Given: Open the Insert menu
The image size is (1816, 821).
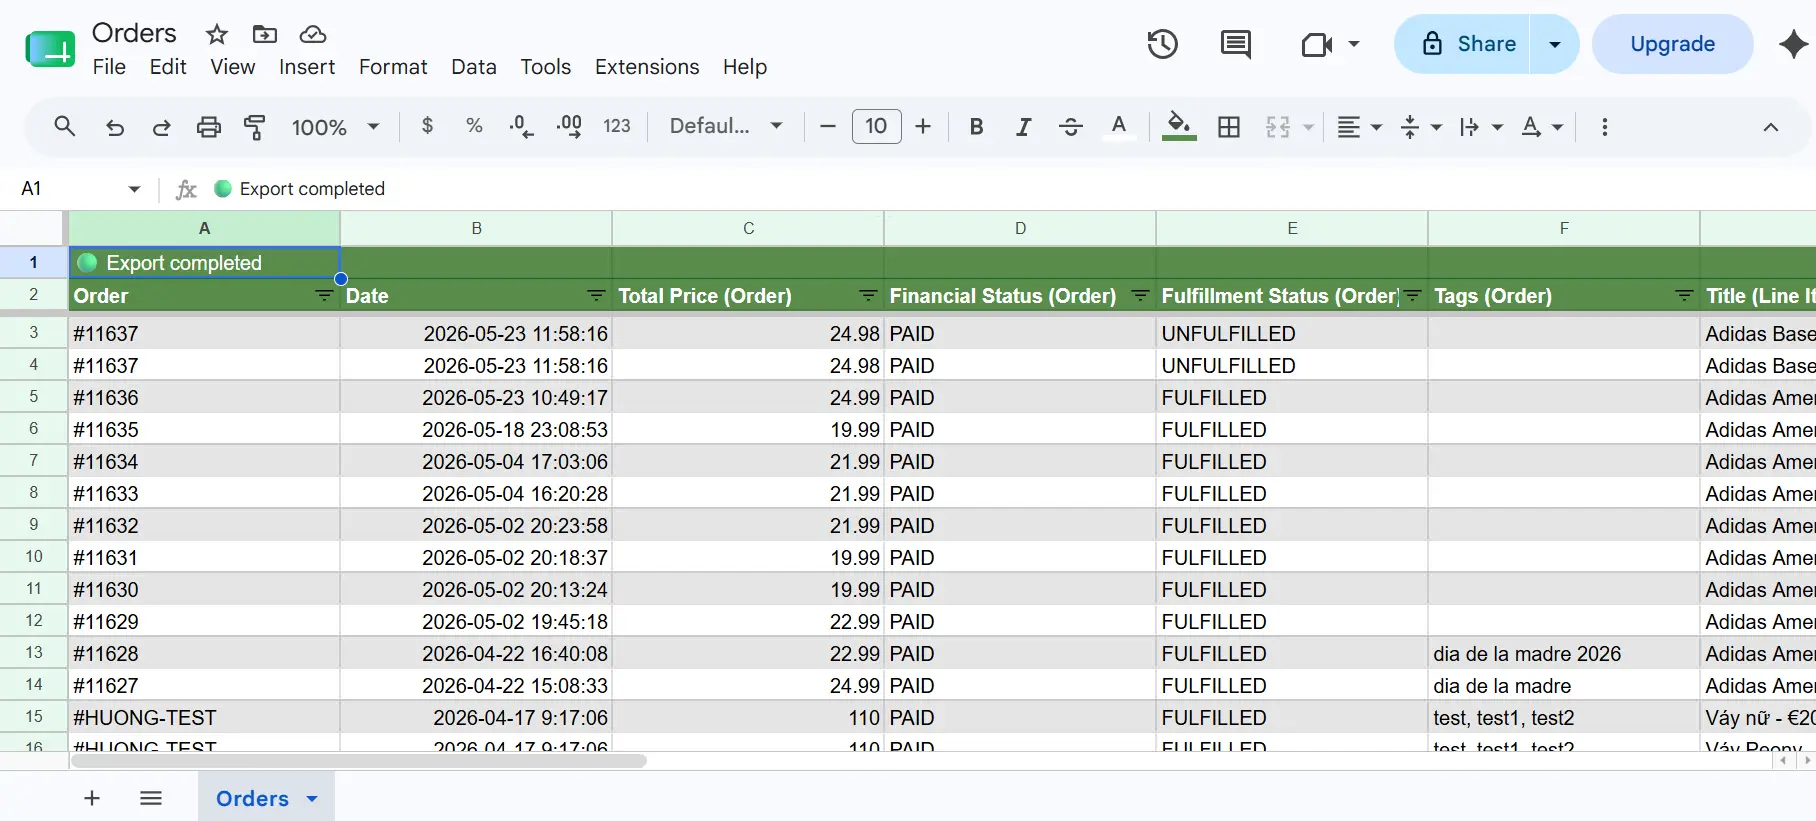Looking at the screenshot, I should [x=307, y=67].
